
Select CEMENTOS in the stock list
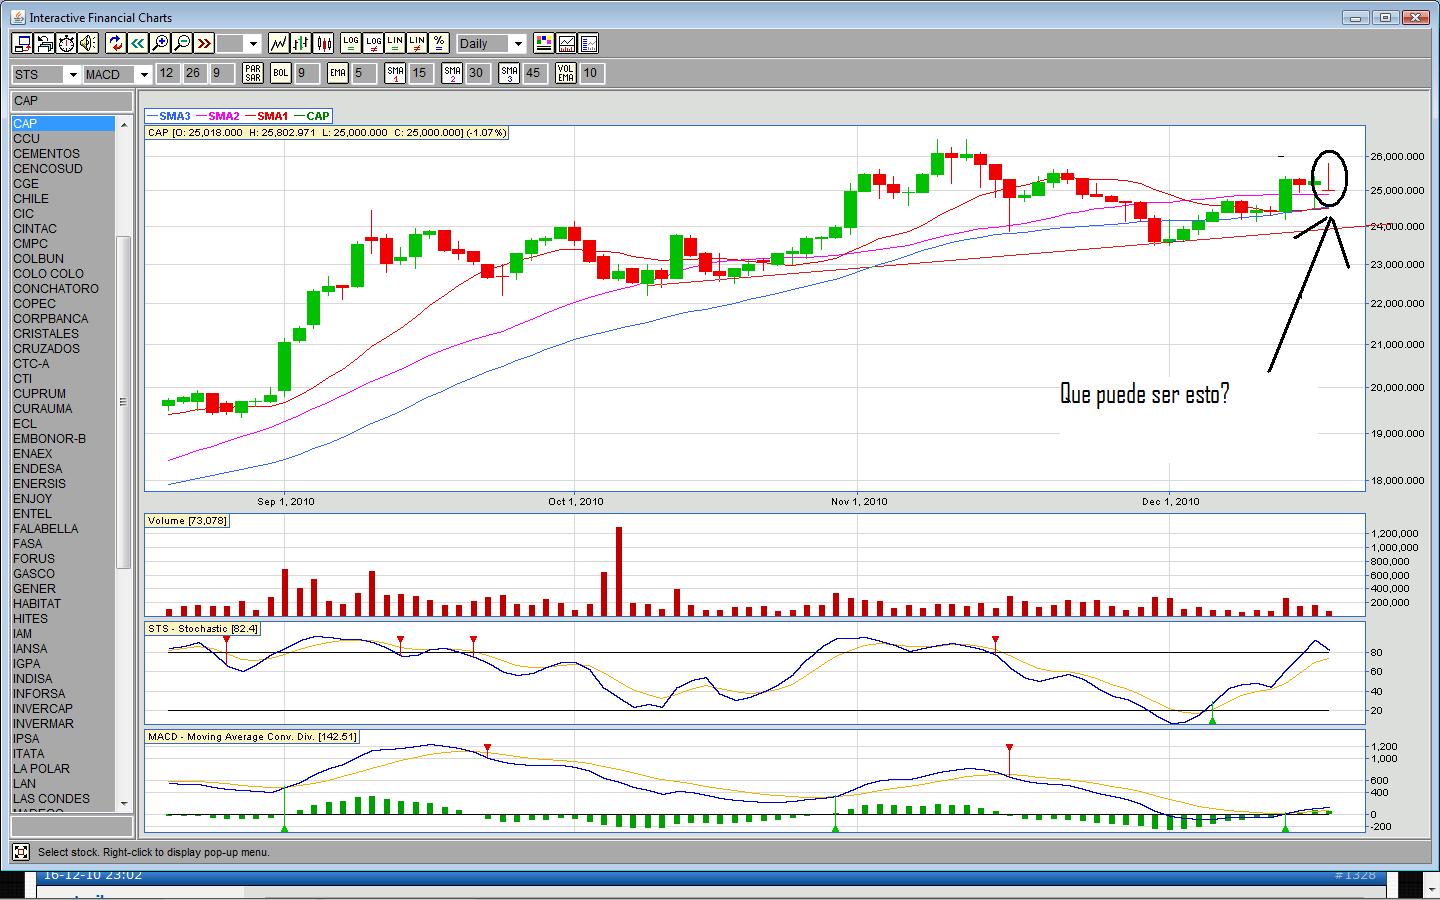pyautogui.click(x=63, y=154)
